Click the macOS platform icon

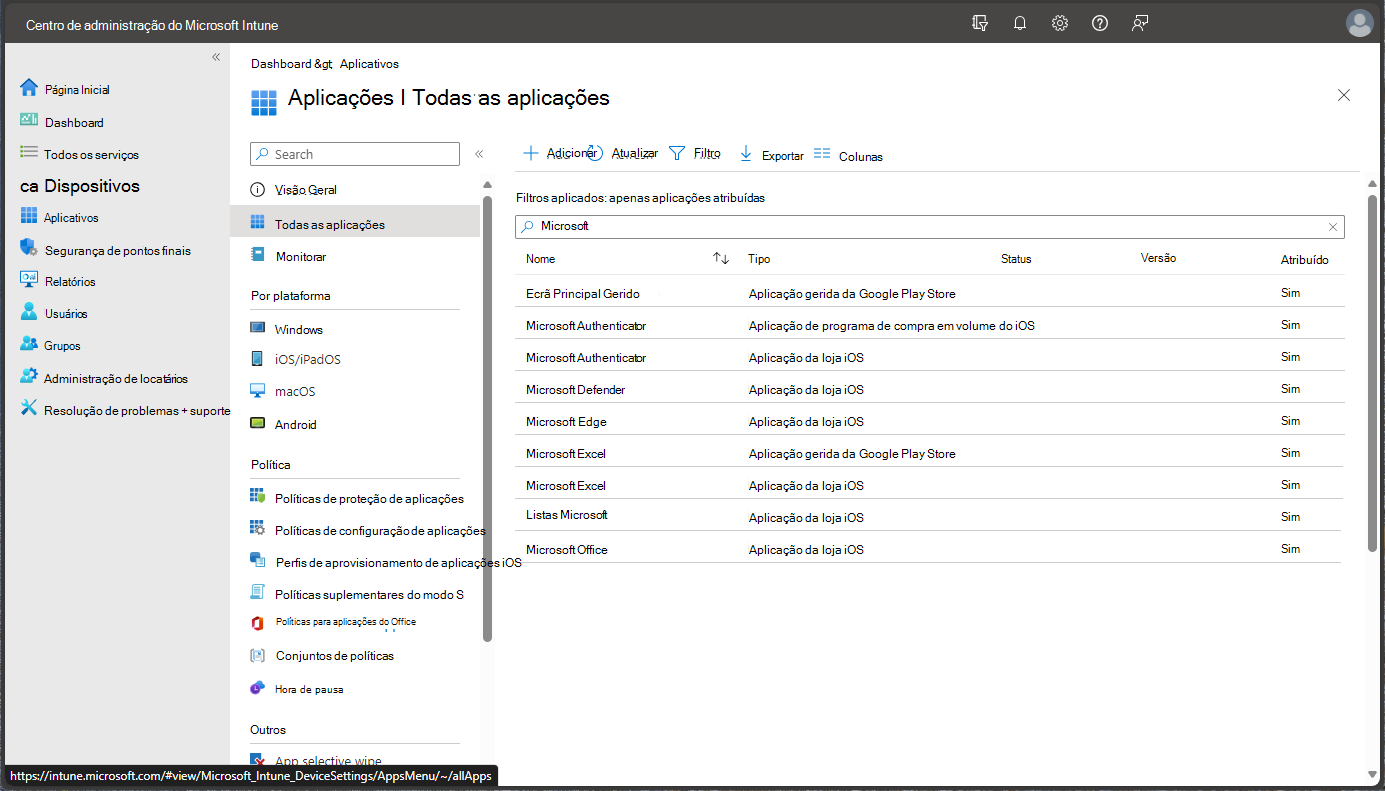coord(258,391)
